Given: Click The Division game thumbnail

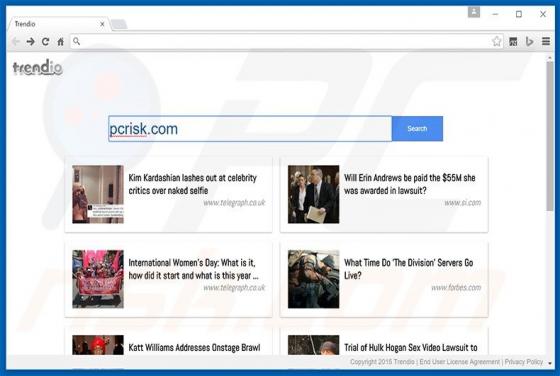Looking at the screenshot, I should tap(314, 279).
